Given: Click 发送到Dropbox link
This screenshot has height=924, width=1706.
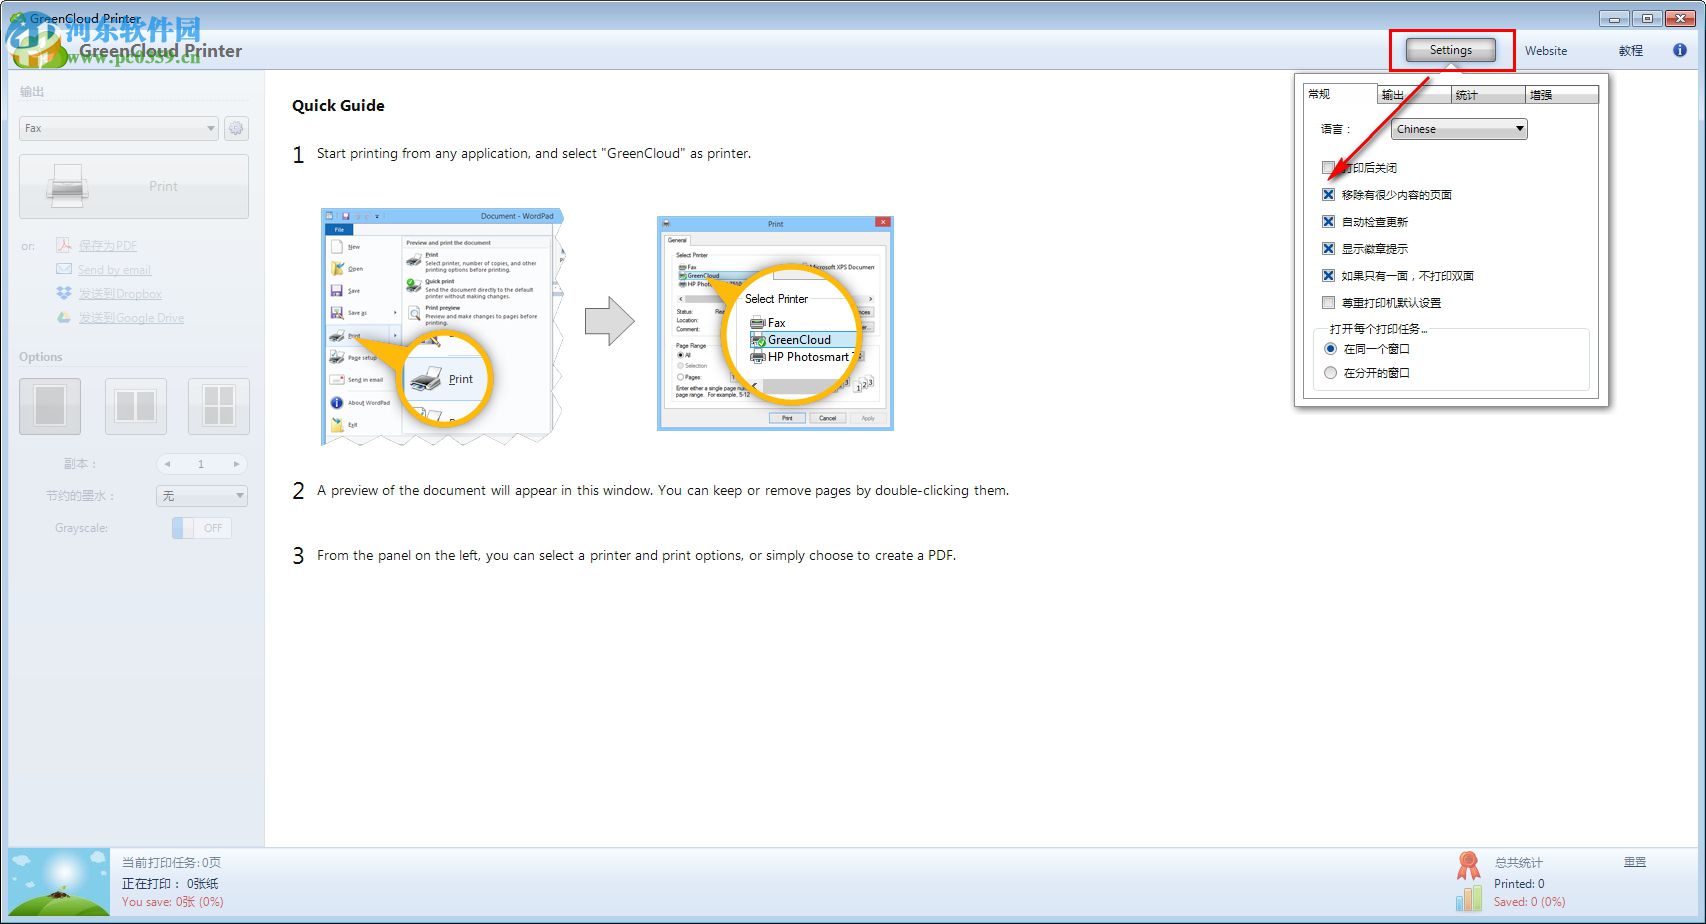Looking at the screenshot, I should click(x=120, y=293).
